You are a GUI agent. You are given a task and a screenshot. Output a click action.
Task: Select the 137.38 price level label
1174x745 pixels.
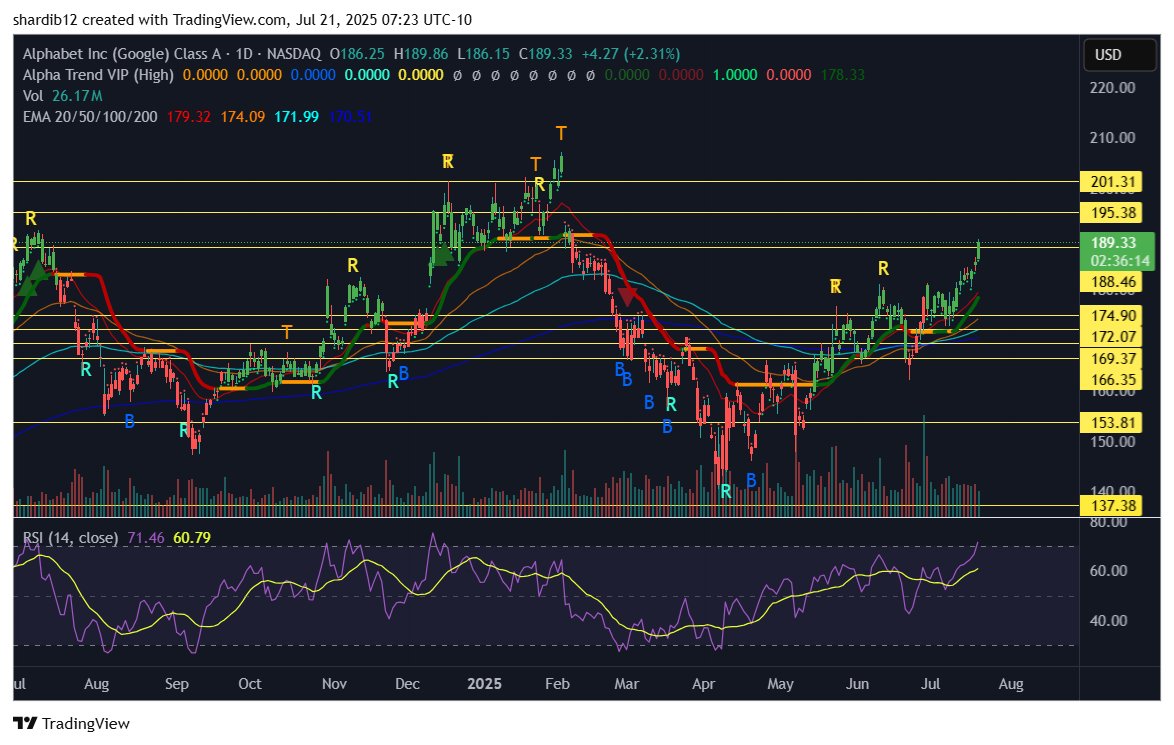click(x=1113, y=506)
